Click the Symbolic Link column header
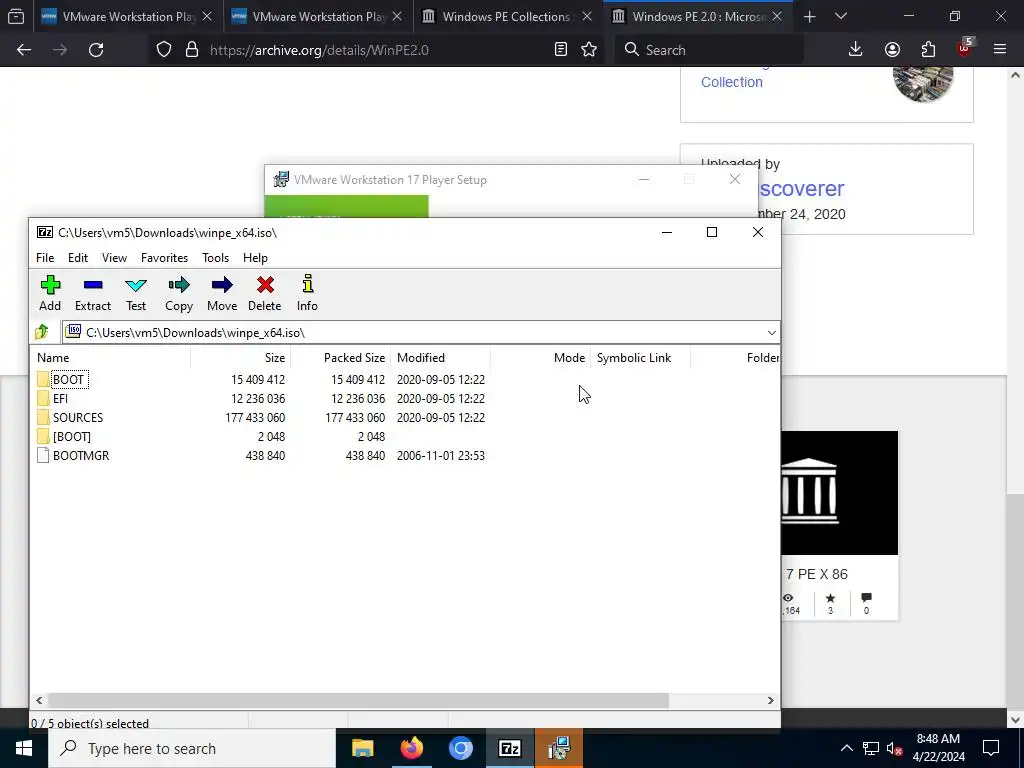Viewport: 1024px width, 768px height. [x=641, y=358]
